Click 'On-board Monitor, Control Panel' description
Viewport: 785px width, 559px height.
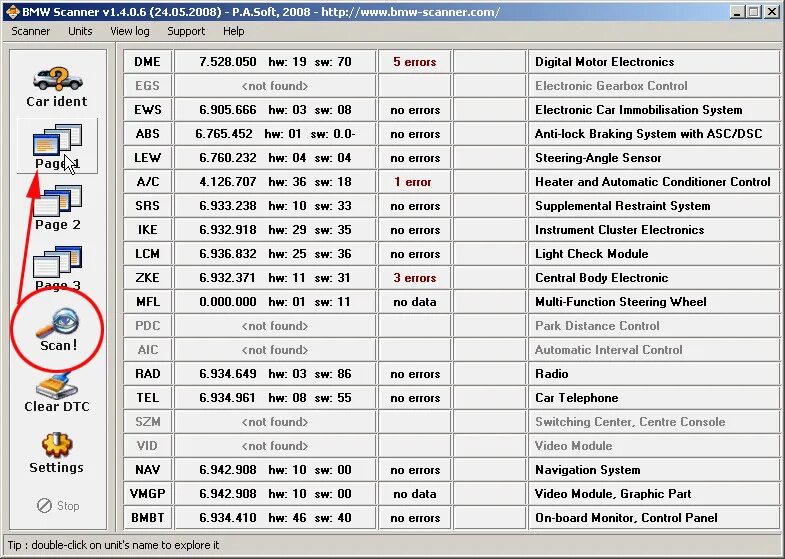tap(626, 518)
